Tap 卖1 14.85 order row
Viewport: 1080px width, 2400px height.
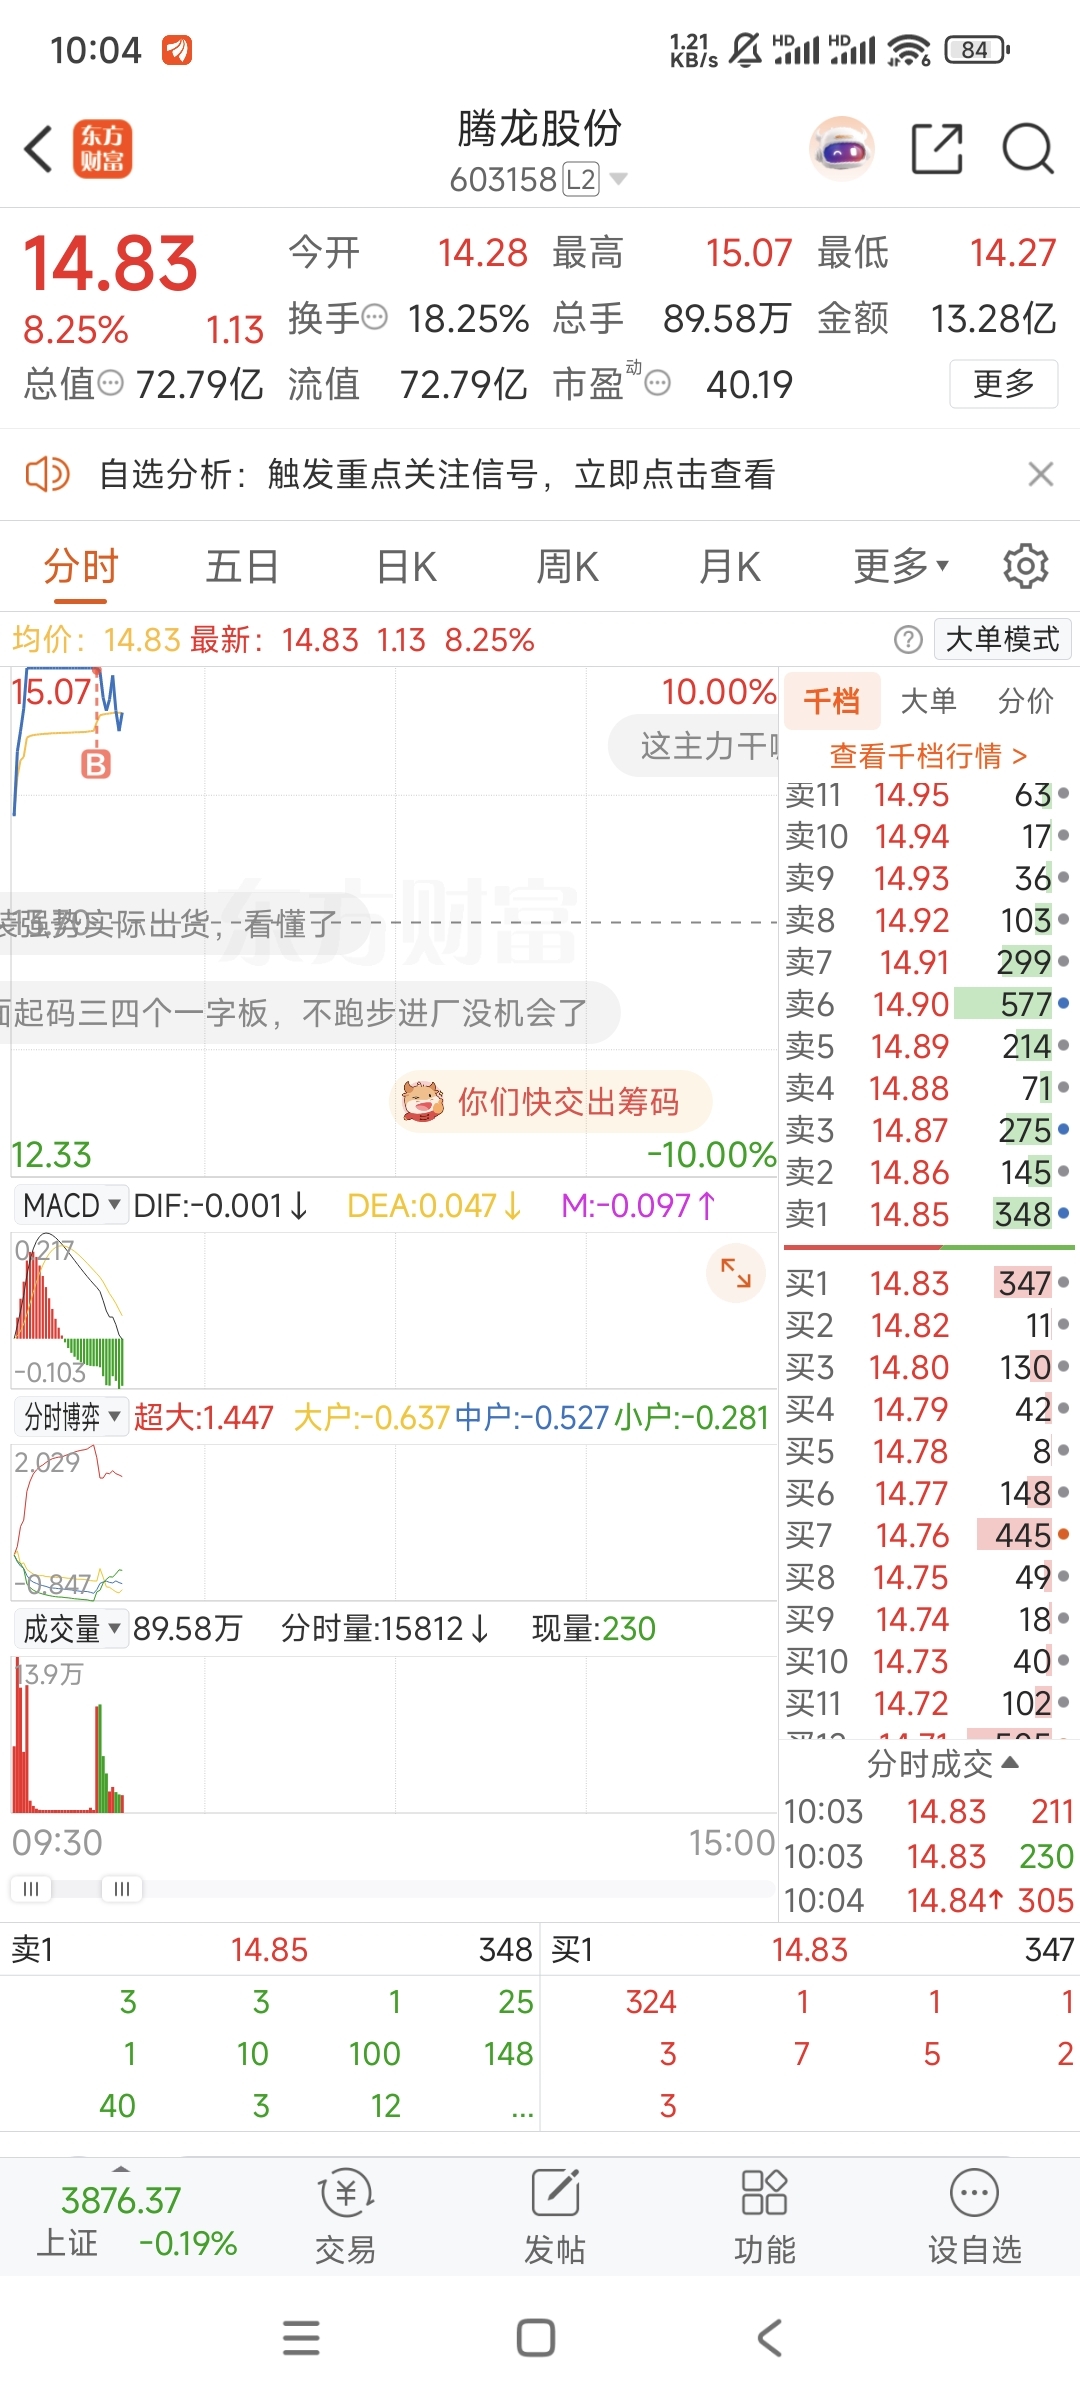coord(927,1214)
